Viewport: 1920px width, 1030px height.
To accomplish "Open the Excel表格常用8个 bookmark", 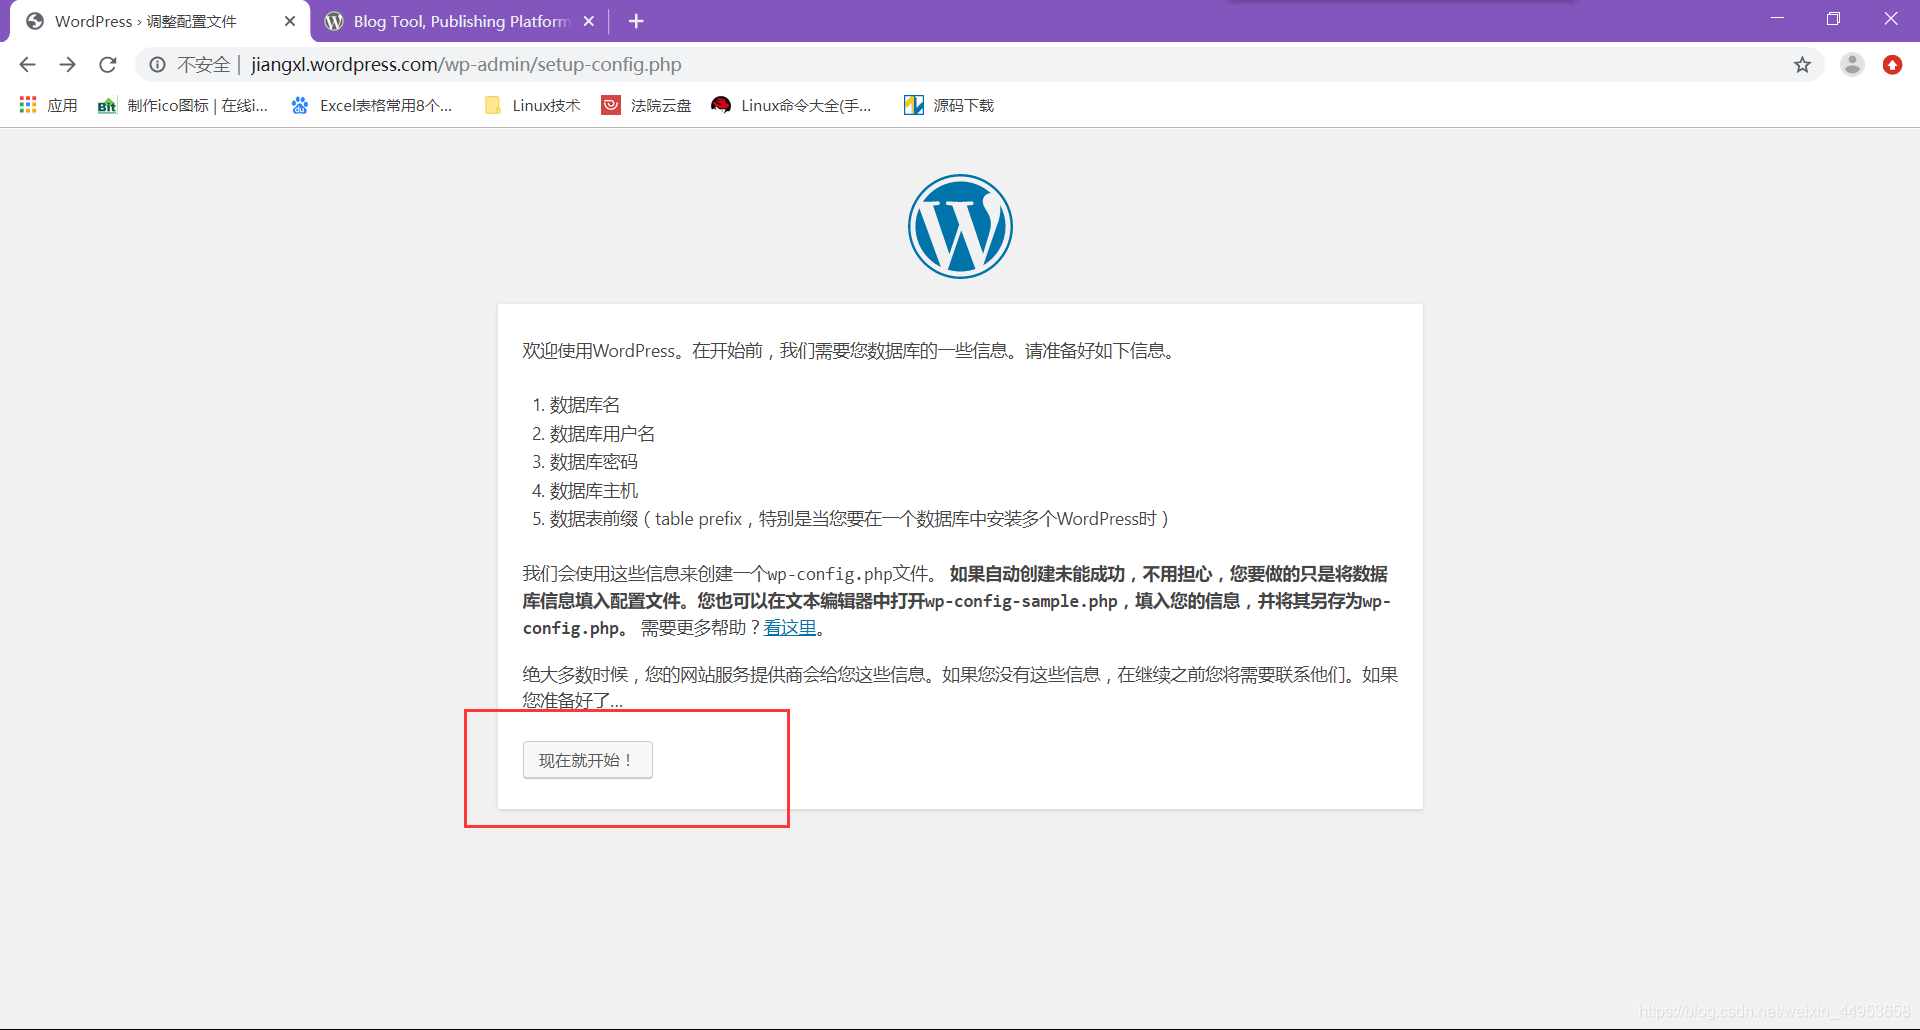I will pos(371,105).
